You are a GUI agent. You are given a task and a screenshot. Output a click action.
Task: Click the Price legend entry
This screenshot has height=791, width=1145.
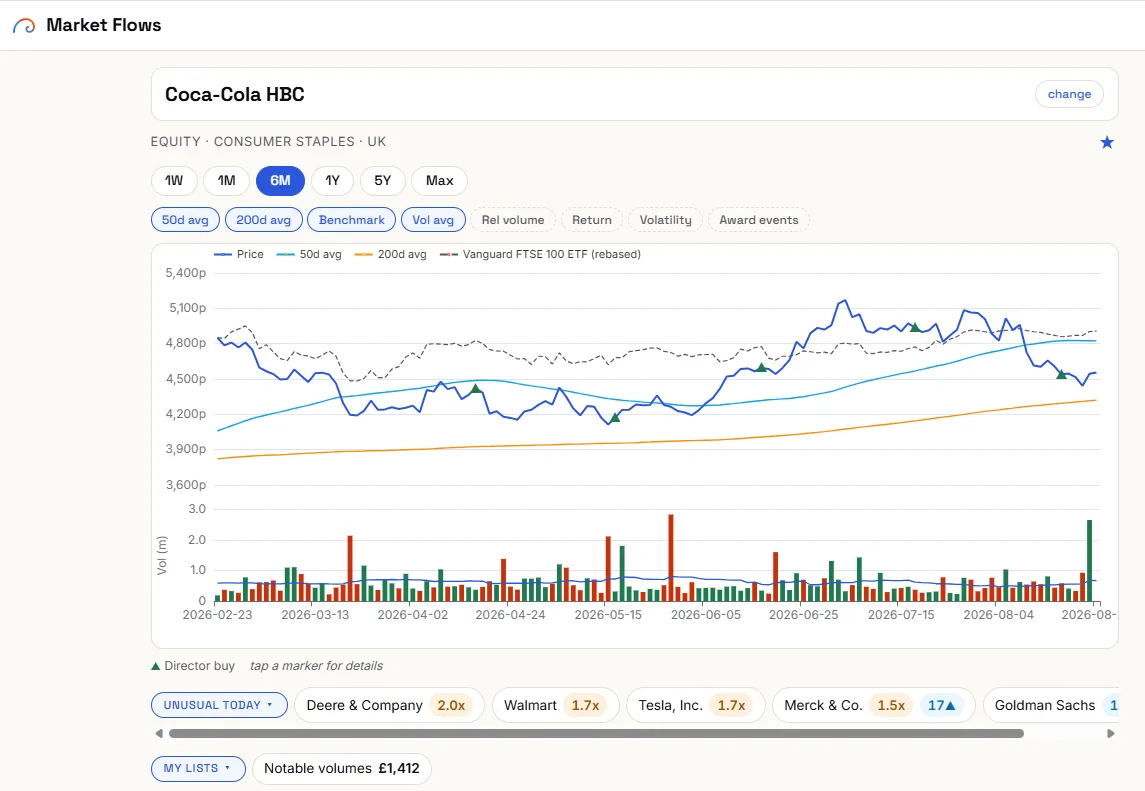tap(239, 254)
